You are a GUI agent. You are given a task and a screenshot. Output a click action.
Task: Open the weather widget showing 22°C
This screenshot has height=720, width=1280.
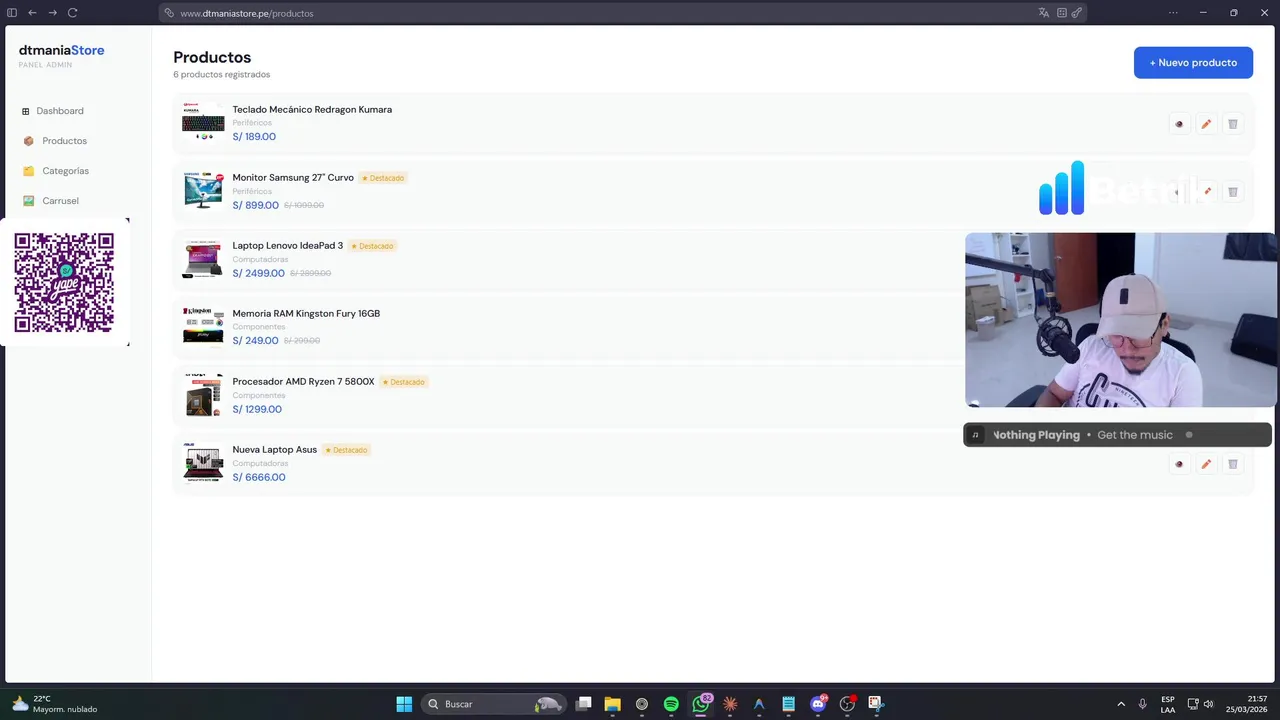(x=55, y=704)
